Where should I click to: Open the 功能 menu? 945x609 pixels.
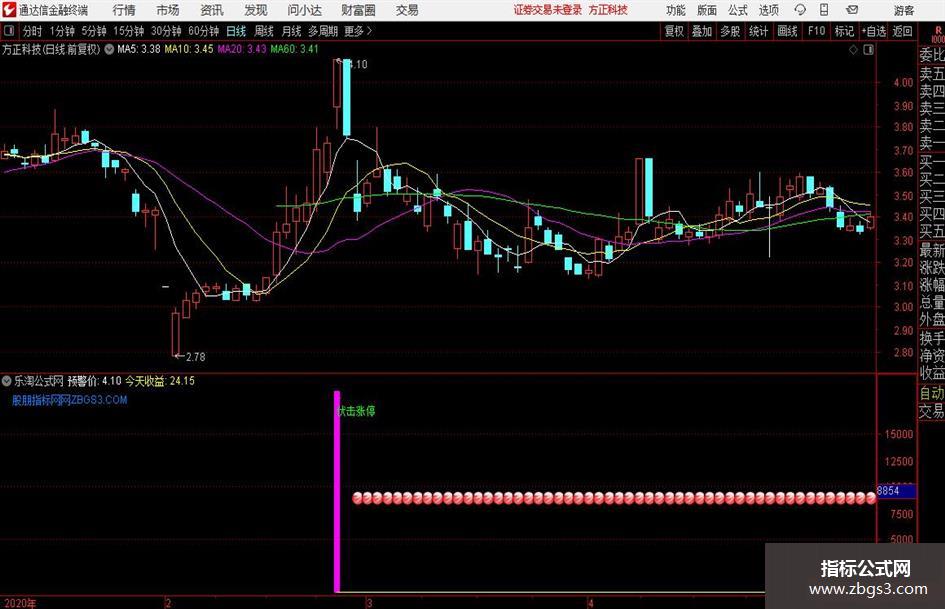676,10
